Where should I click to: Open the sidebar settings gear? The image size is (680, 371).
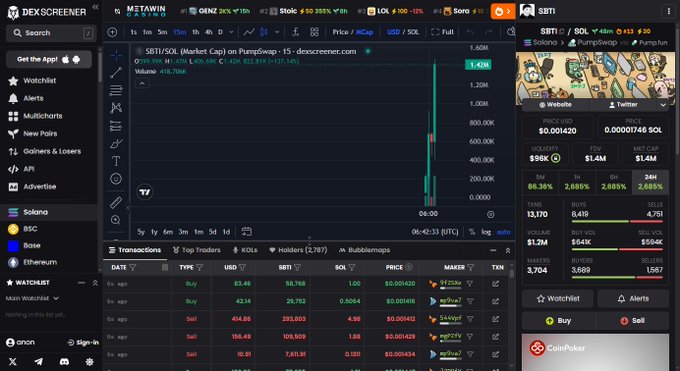click(x=89, y=361)
